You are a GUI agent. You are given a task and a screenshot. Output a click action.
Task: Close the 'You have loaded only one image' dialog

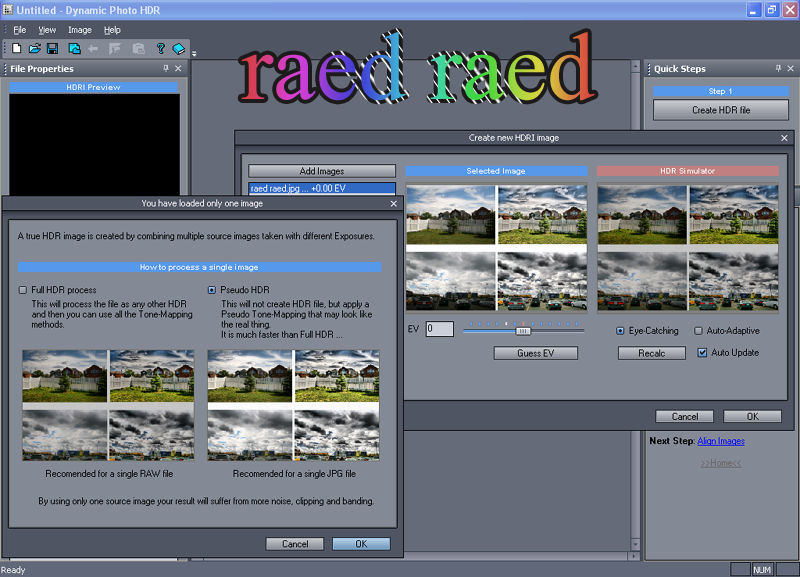click(x=393, y=204)
